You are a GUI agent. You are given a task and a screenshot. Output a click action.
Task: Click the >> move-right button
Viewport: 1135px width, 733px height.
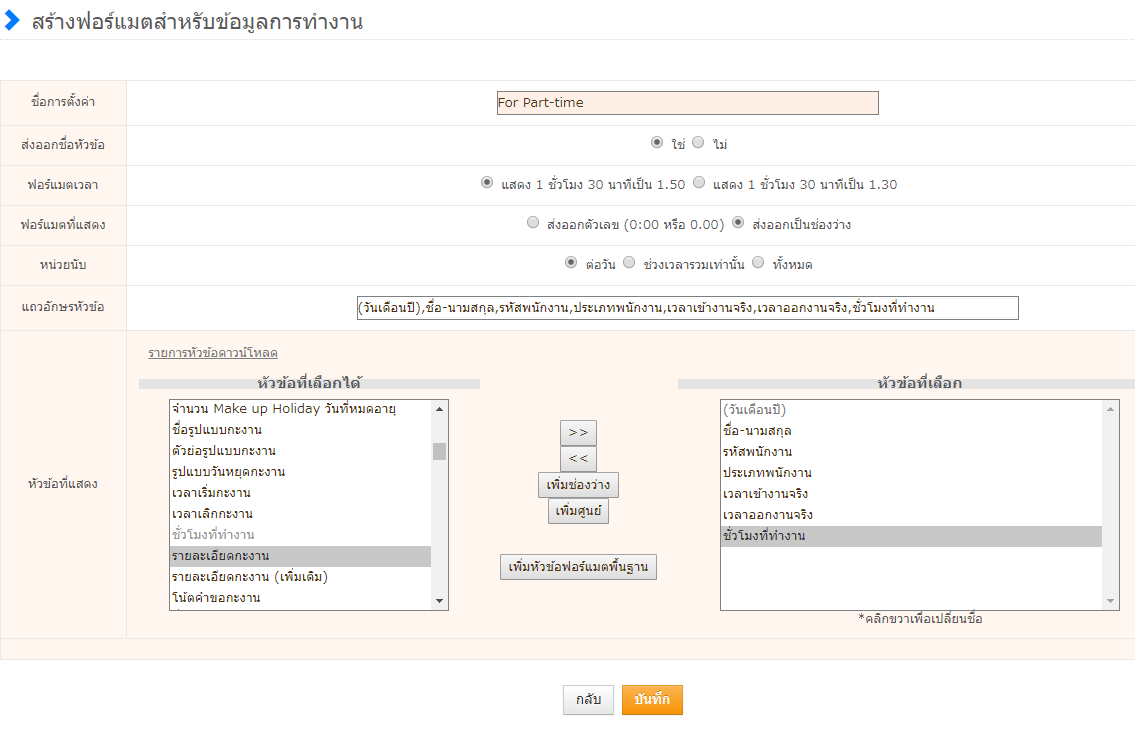(578, 433)
